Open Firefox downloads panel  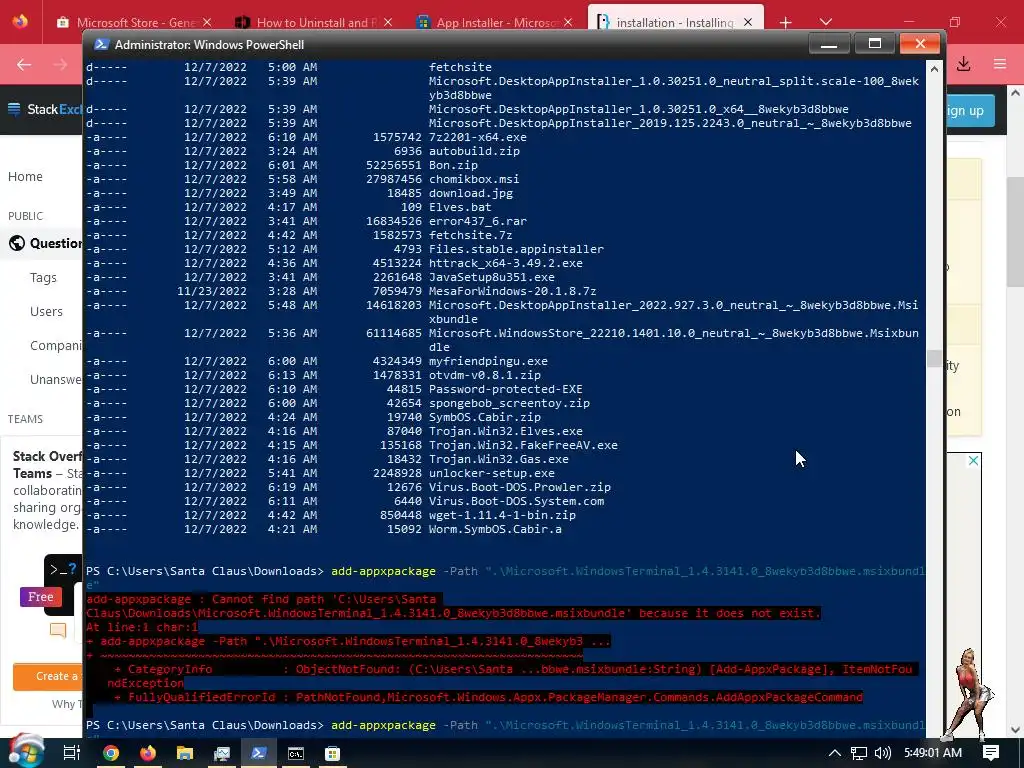click(x=963, y=64)
